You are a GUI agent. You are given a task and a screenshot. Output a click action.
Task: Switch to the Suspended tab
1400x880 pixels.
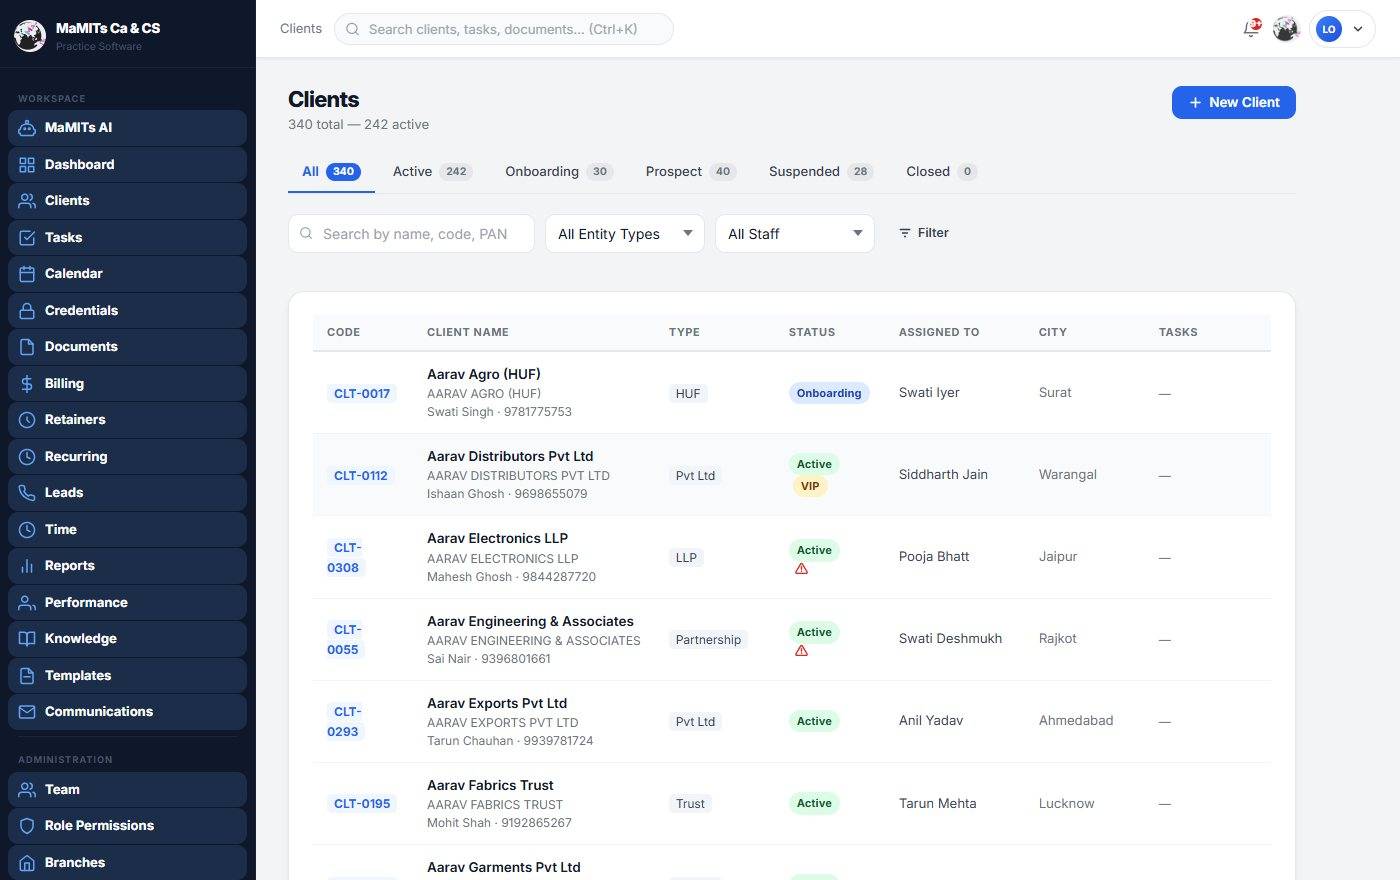coord(821,172)
